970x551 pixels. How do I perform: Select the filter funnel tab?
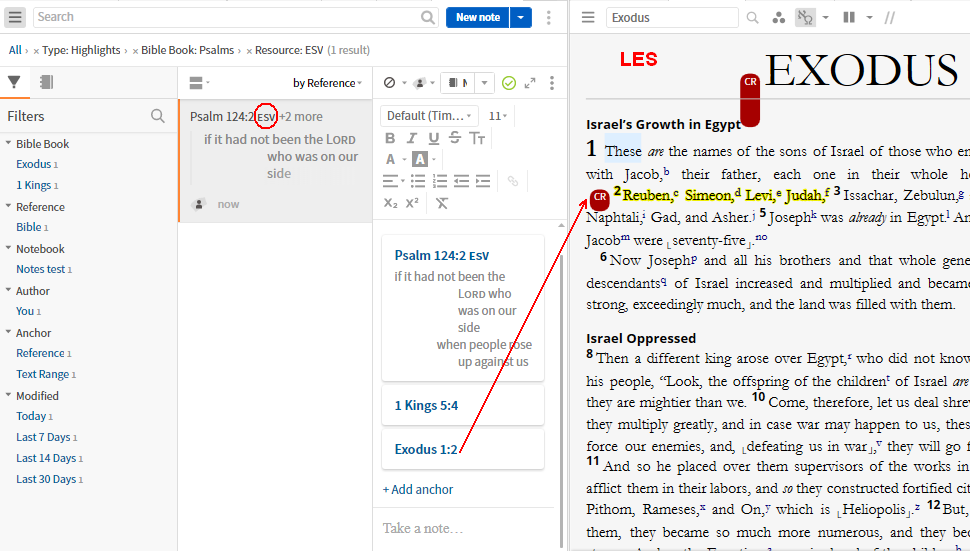tap(14, 82)
